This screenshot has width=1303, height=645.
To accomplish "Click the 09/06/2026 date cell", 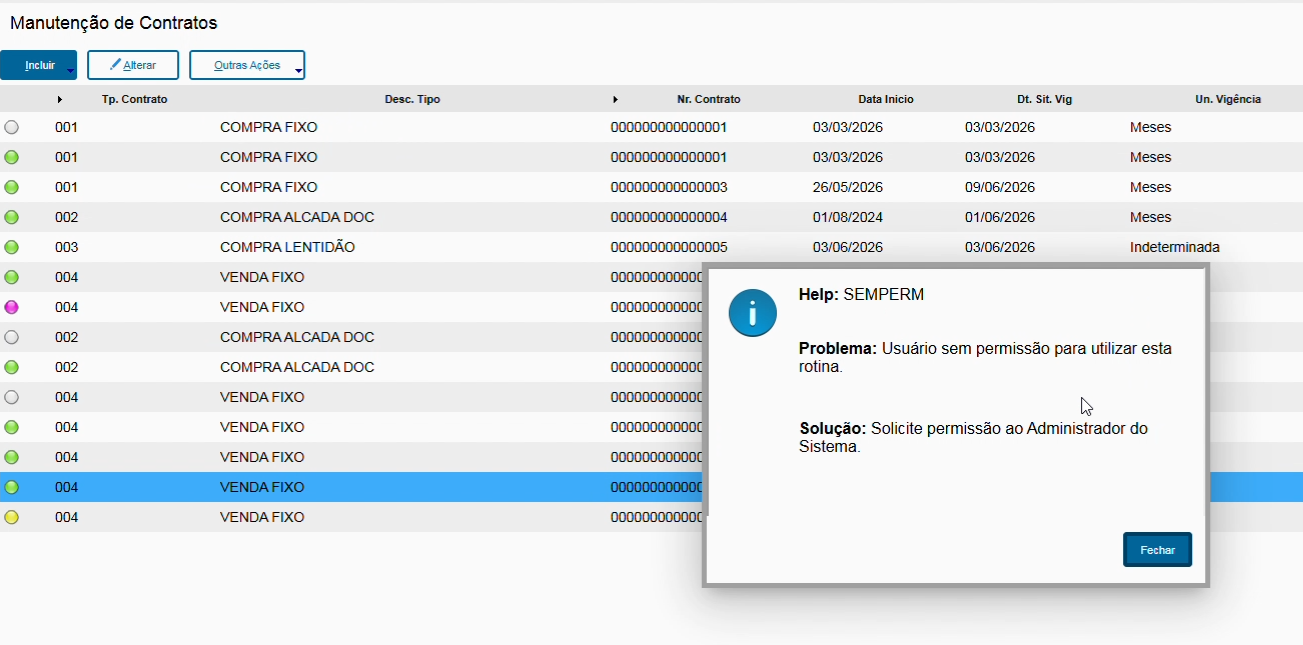I will coord(999,187).
